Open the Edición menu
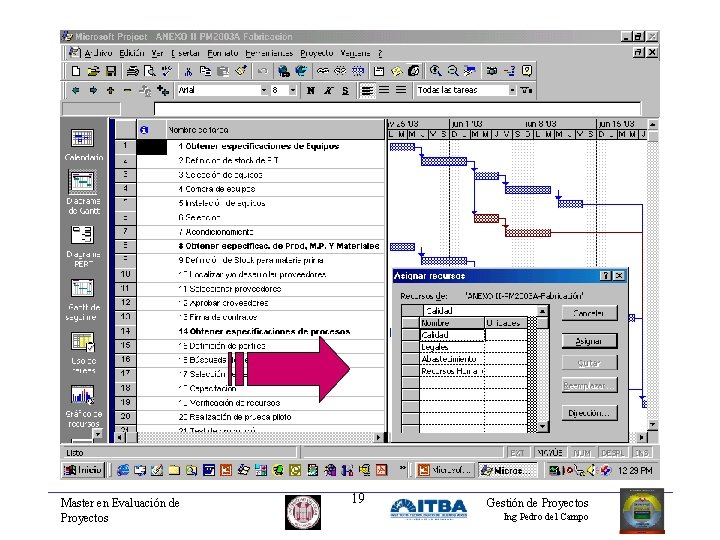 click(132, 53)
